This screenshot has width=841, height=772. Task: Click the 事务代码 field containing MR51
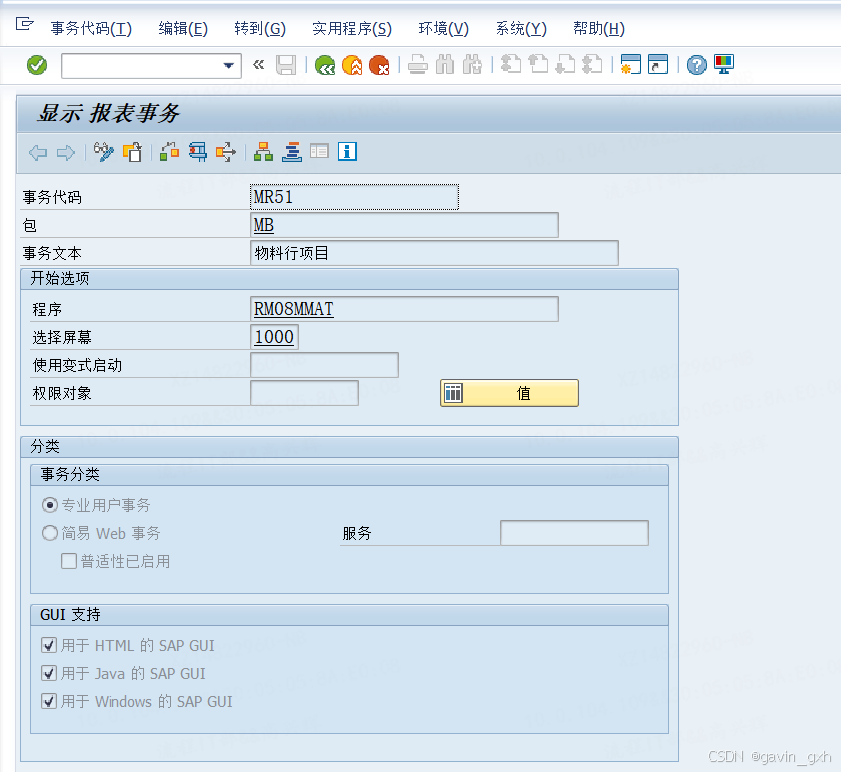click(355, 197)
